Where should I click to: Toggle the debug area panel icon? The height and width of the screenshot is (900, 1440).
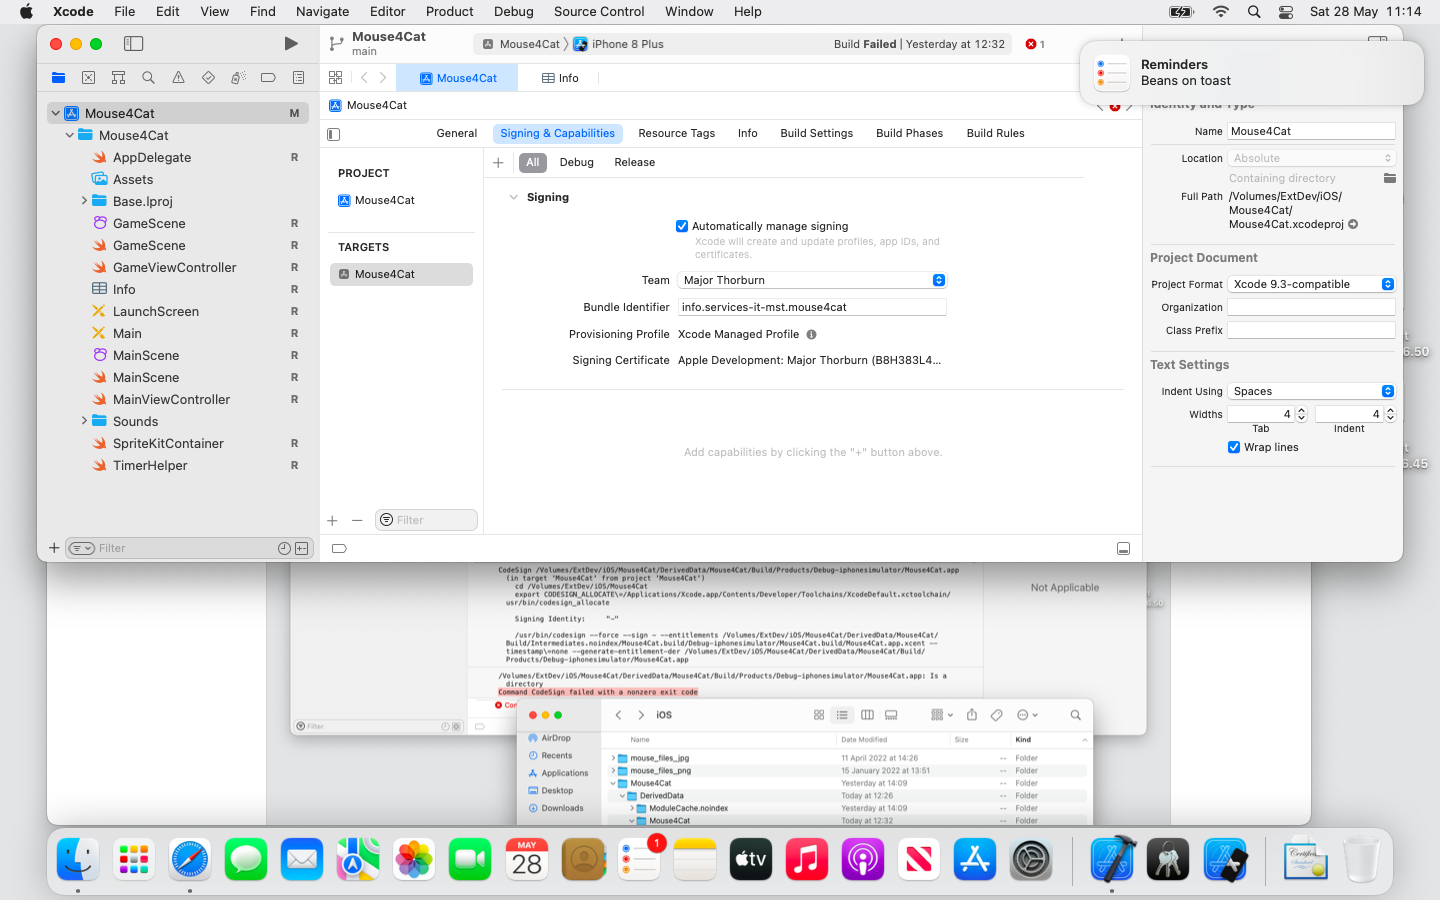pyautogui.click(x=1123, y=549)
